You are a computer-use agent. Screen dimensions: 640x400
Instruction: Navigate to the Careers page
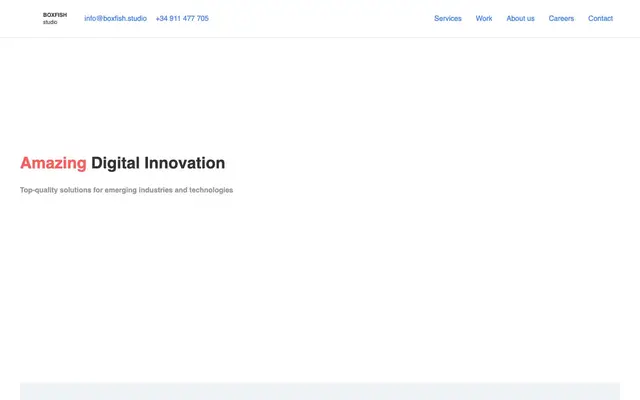point(561,18)
